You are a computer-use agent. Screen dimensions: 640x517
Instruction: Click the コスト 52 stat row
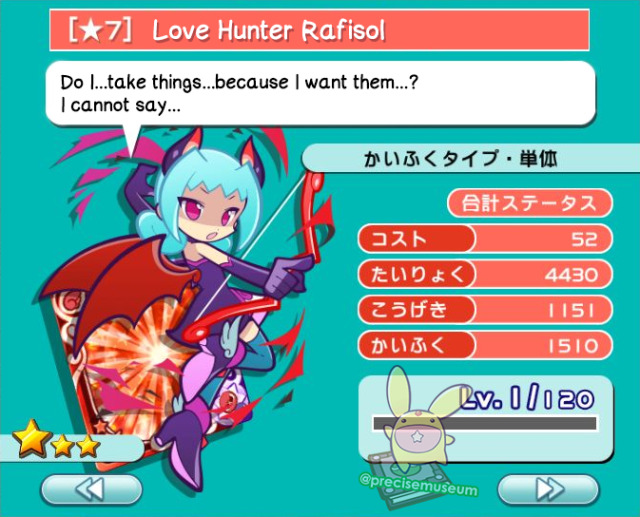coord(485,239)
